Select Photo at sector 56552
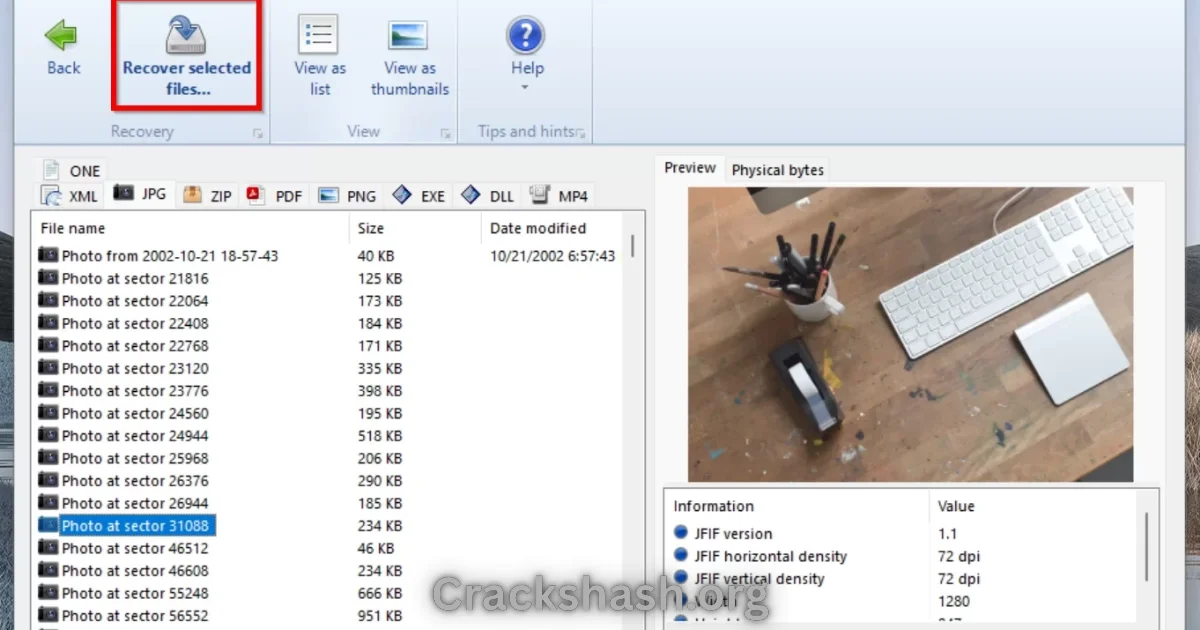 point(135,616)
